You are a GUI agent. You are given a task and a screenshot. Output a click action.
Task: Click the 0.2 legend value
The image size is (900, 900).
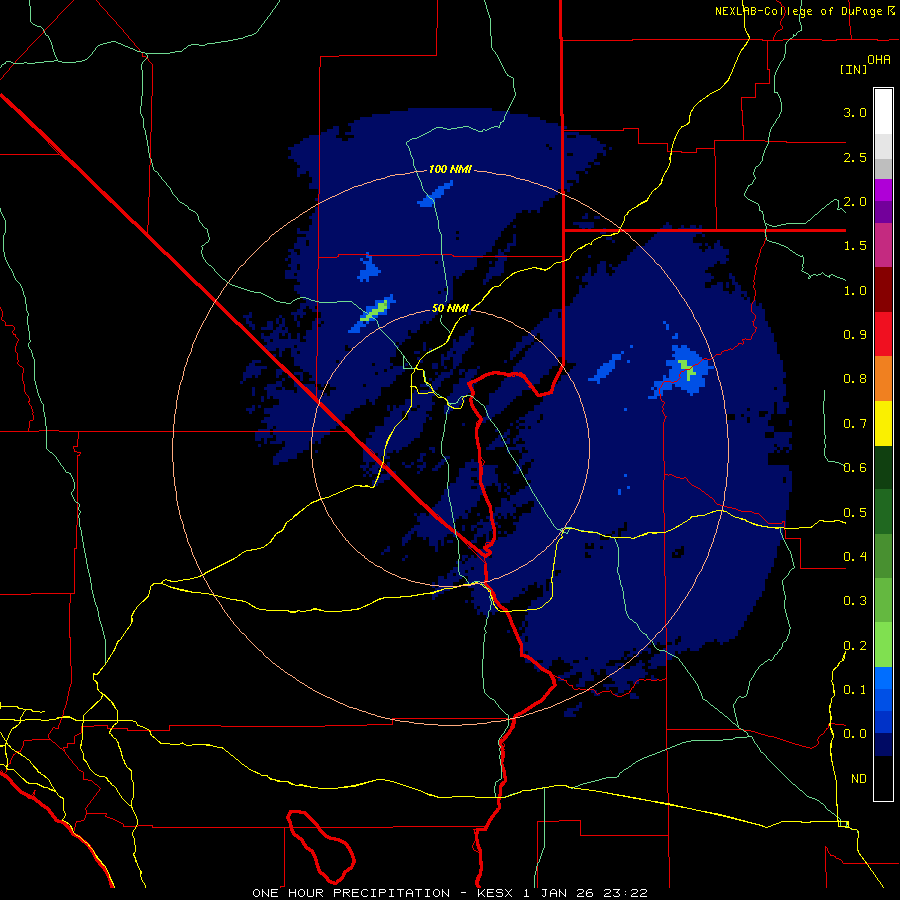[855, 645]
